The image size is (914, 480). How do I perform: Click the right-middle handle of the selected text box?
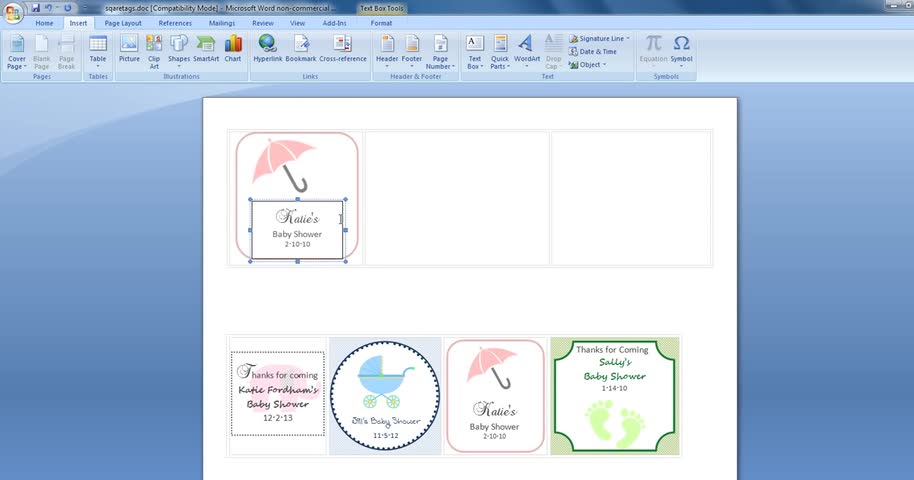pos(346,230)
